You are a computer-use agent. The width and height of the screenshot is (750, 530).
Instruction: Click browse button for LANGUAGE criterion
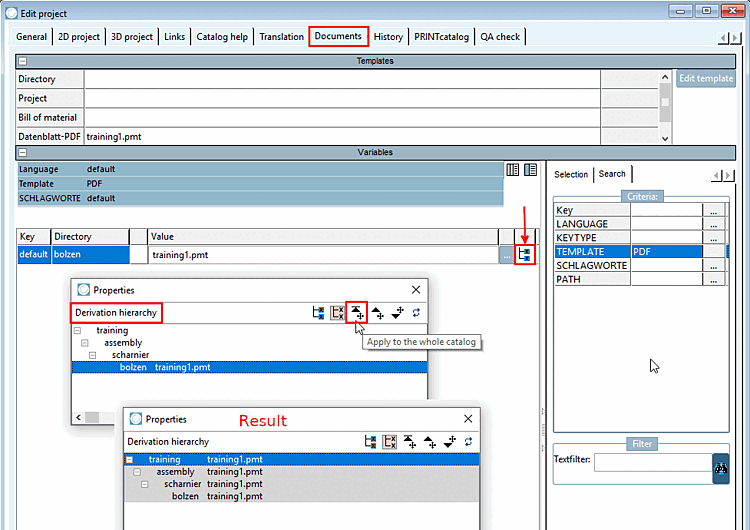[x=714, y=224]
